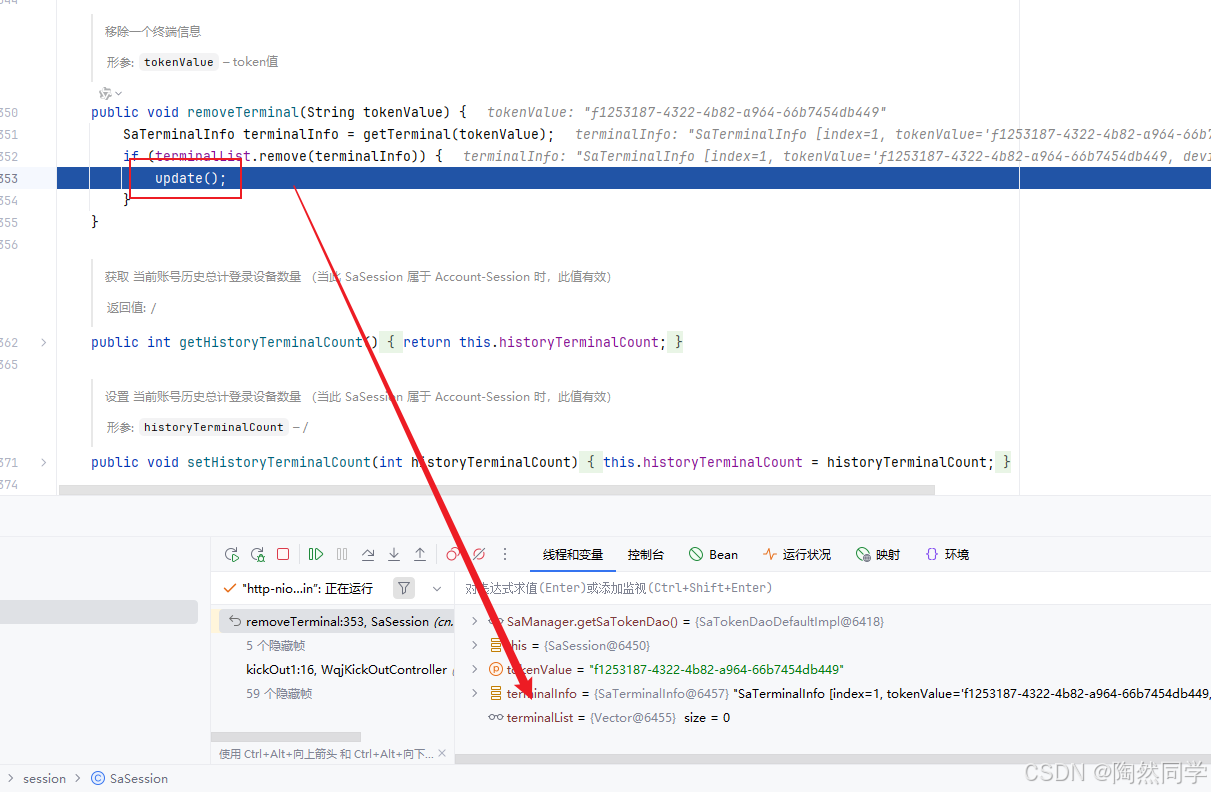Image resolution: width=1211 pixels, height=792 pixels.
Task: Open the 环境 tab
Action: [x=947, y=554]
